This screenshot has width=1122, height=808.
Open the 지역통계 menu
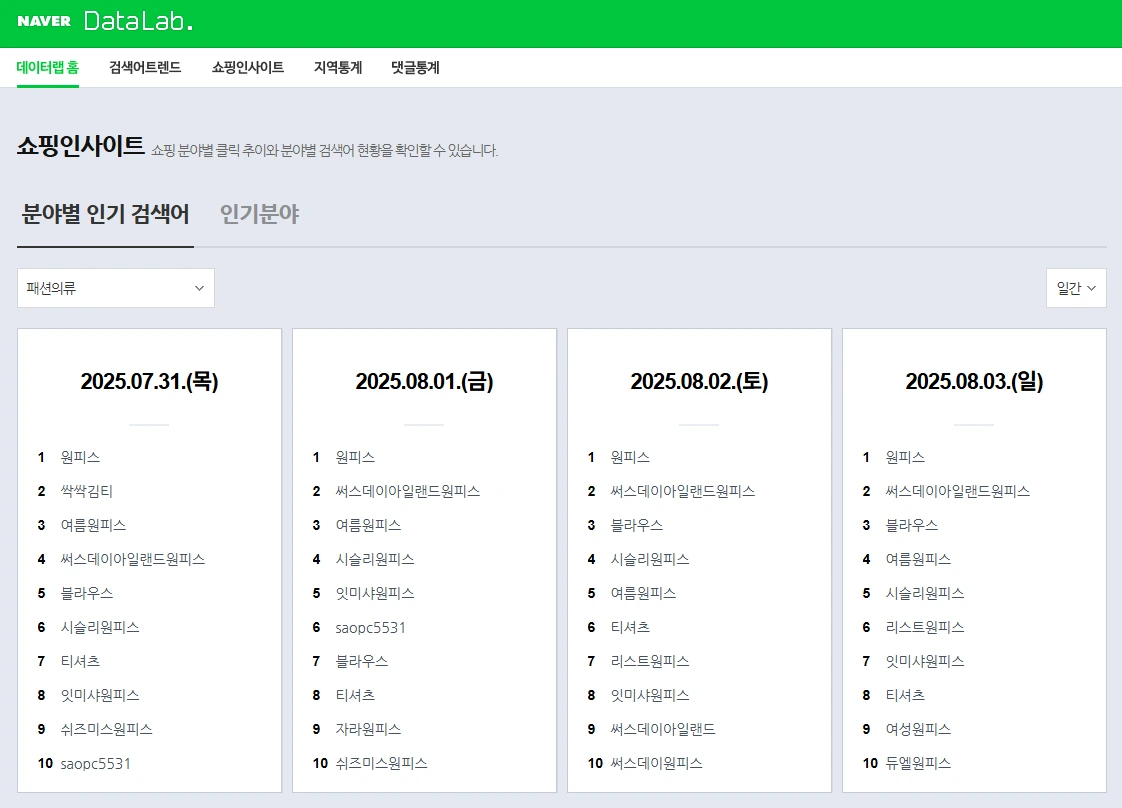point(338,67)
